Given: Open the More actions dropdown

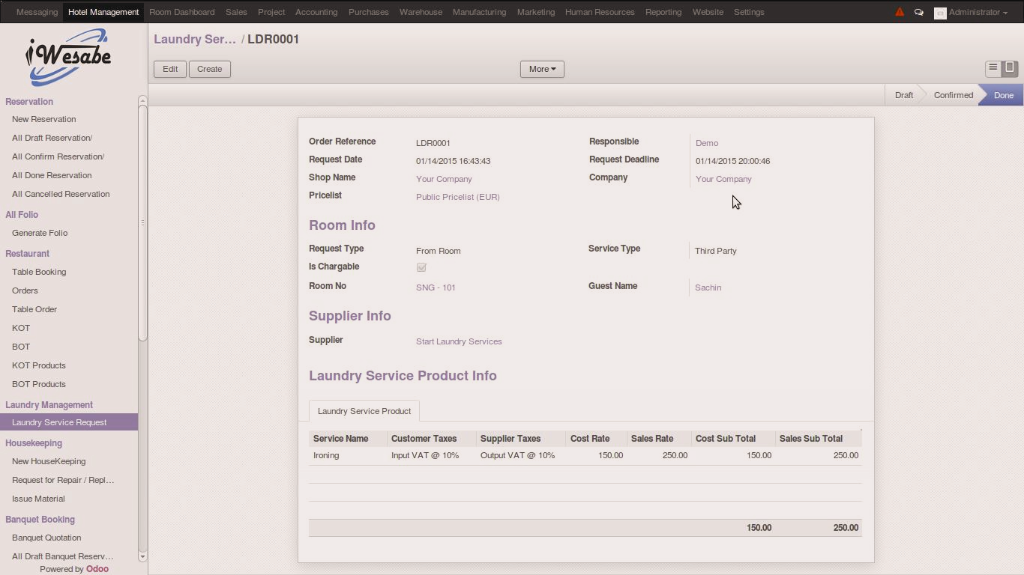Looking at the screenshot, I should point(542,69).
